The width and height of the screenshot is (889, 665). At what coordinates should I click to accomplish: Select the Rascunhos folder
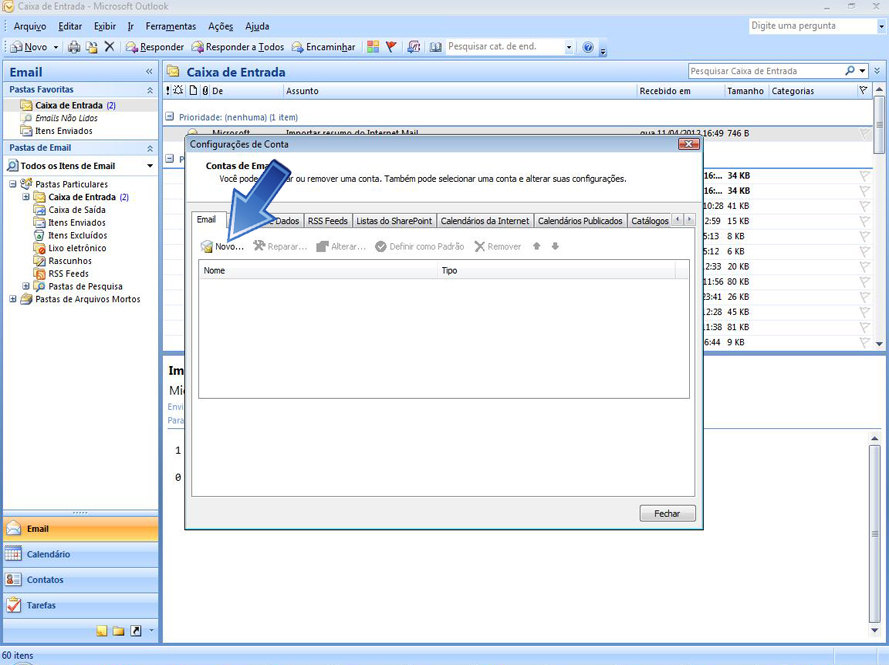[x=70, y=261]
